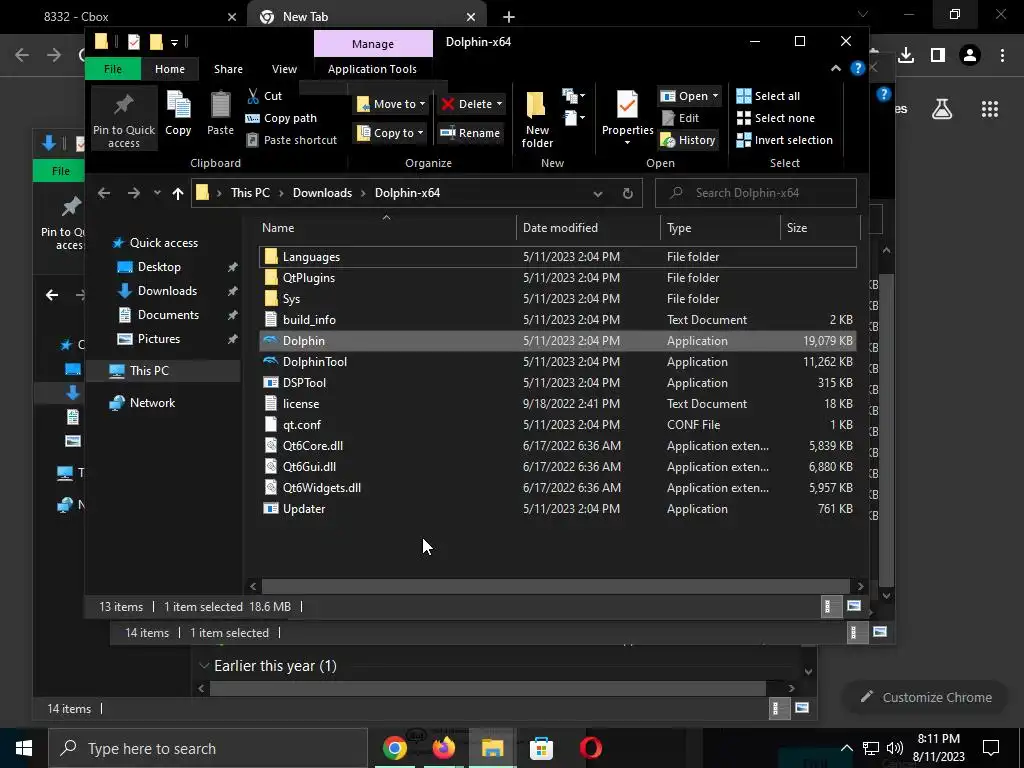Switch to the View ribbon tab
Image resolution: width=1024 pixels, height=768 pixels.
(x=284, y=69)
